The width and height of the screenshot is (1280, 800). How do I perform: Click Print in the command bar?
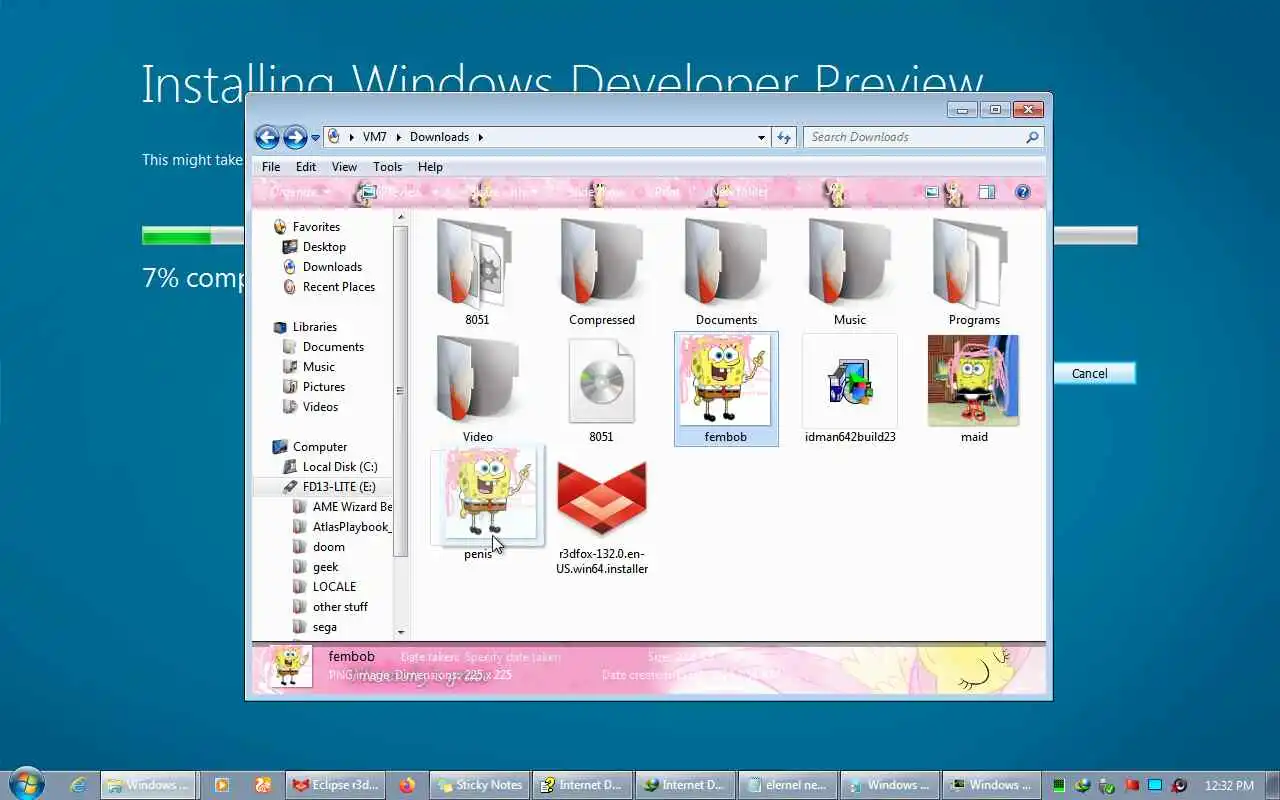click(x=667, y=192)
